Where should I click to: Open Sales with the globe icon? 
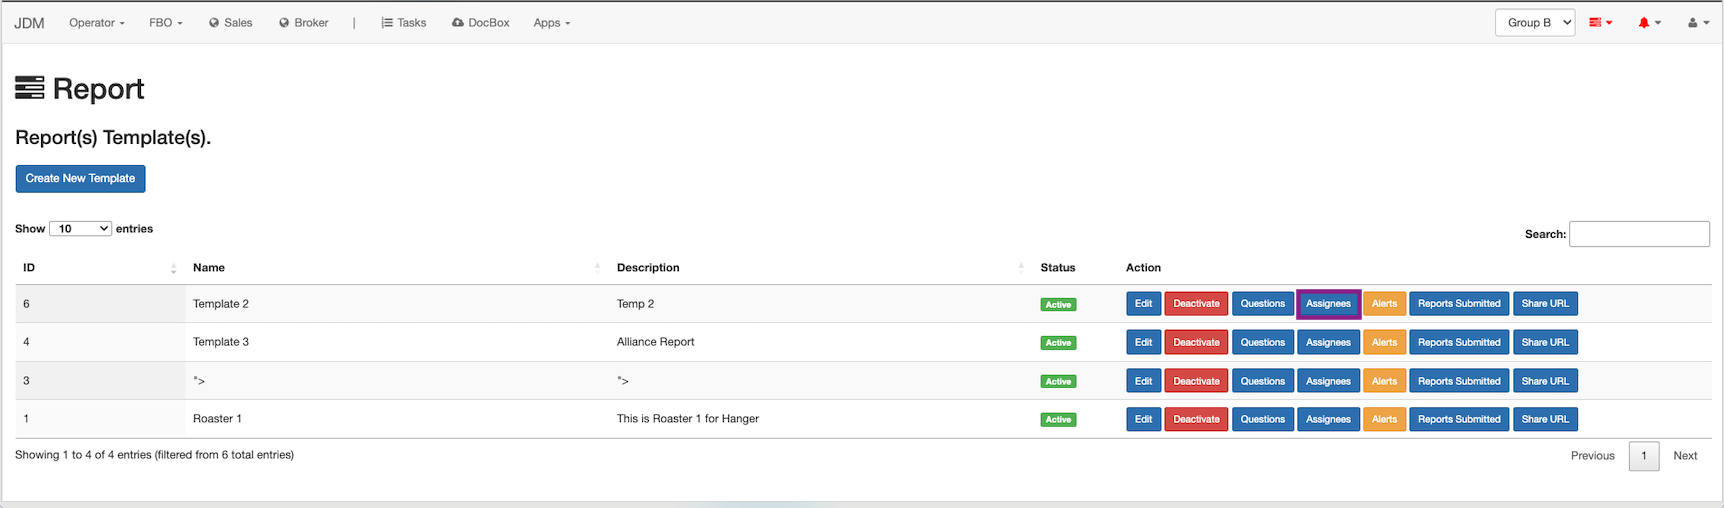pyautogui.click(x=230, y=23)
